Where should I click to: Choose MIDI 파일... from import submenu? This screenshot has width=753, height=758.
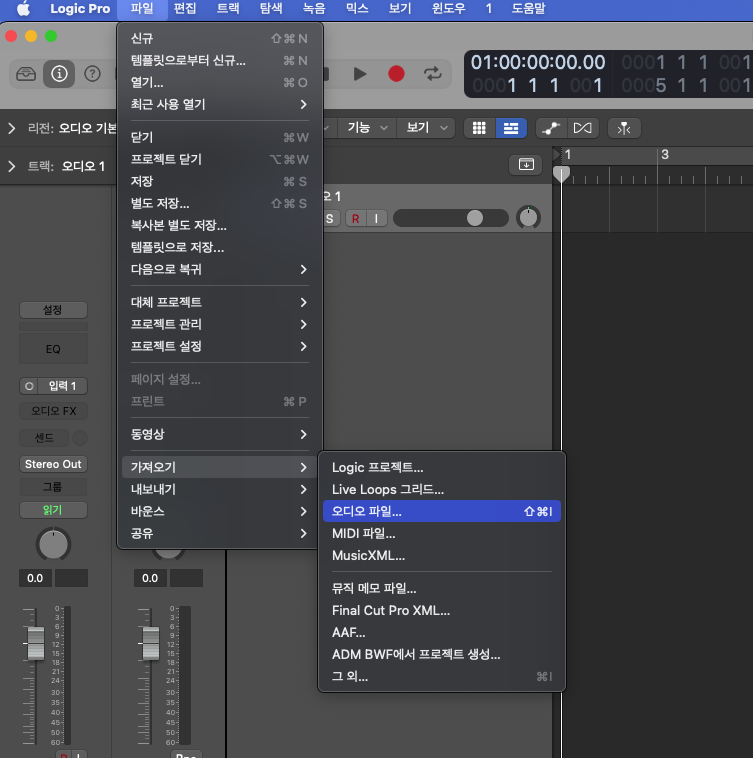click(442, 533)
